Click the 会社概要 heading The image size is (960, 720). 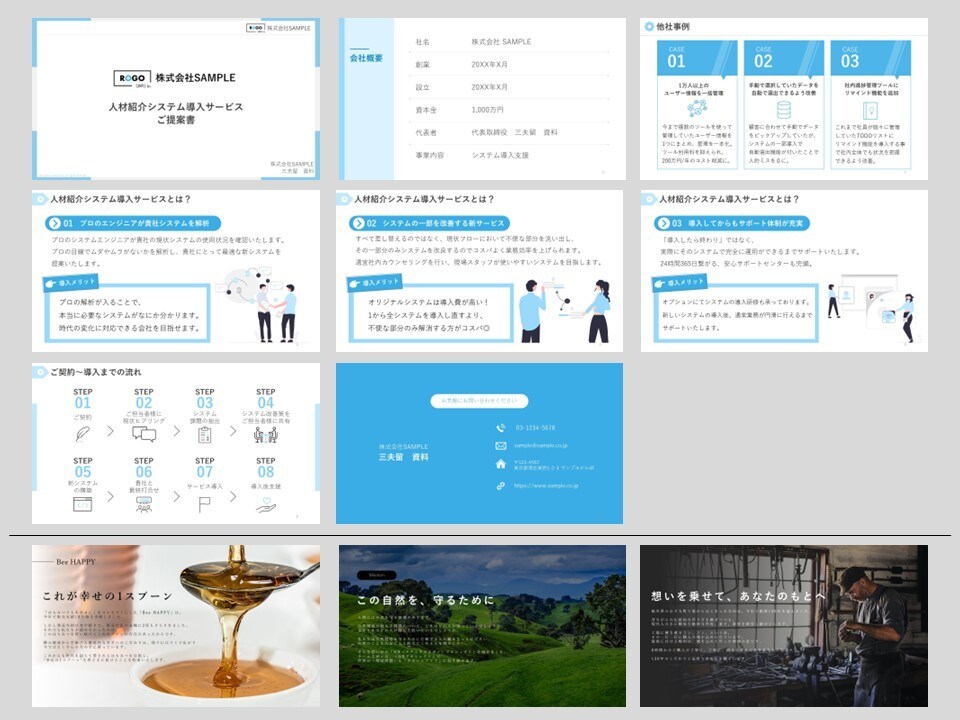click(x=366, y=58)
